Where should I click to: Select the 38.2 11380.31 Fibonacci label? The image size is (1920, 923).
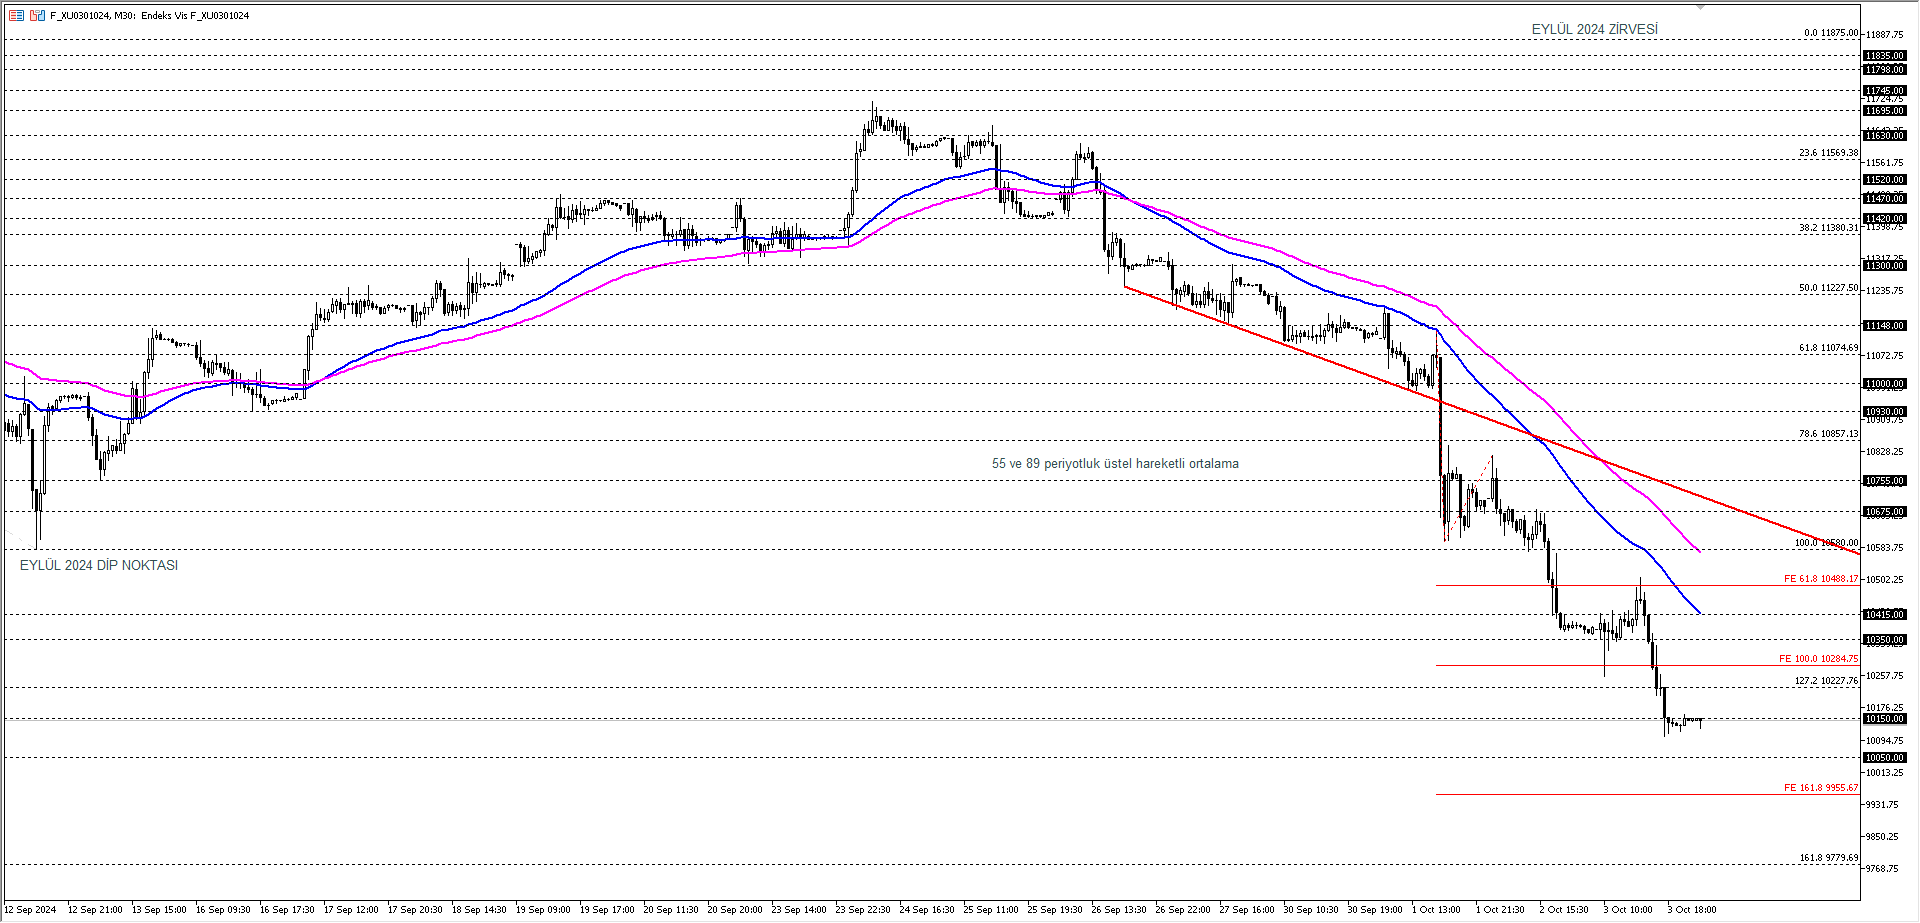coord(1828,228)
